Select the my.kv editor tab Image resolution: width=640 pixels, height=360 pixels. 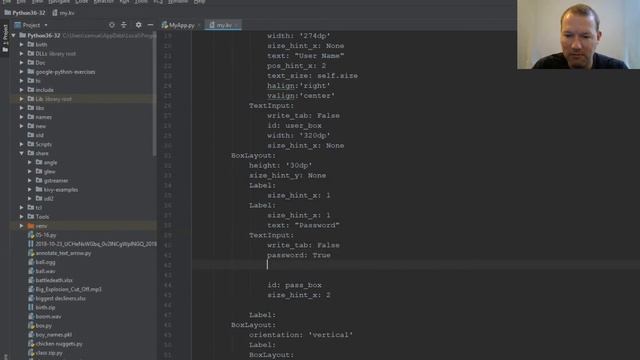click(222, 25)
